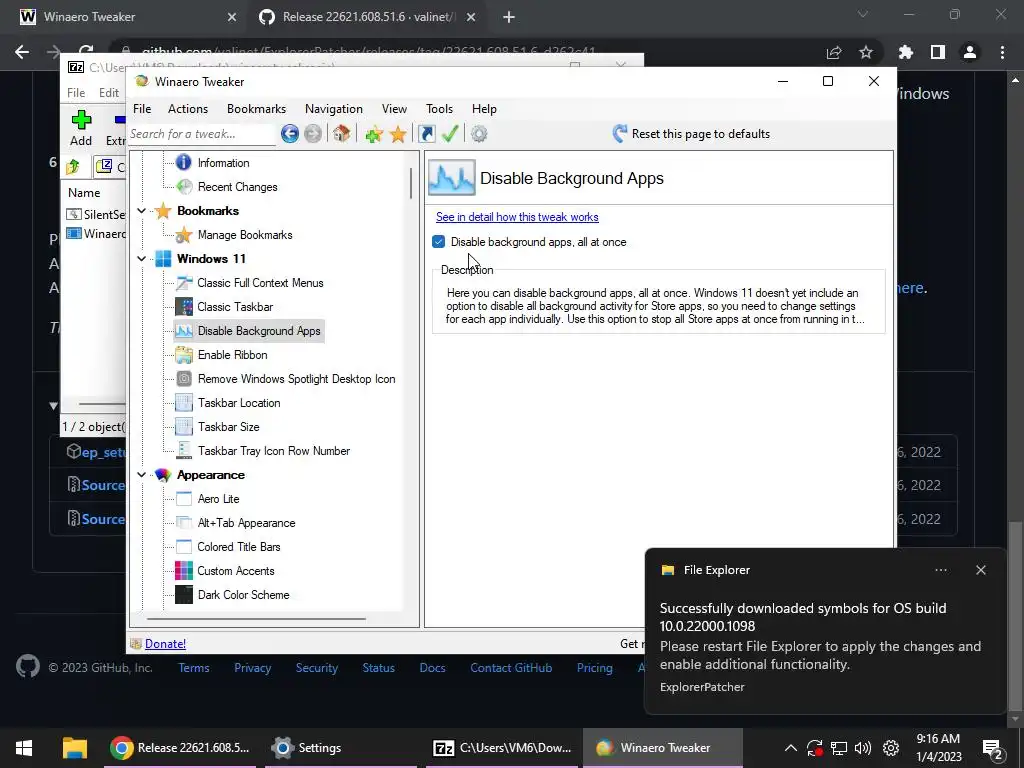Click the Donate! link
This screenshot has width=1024, height=768.
point(165,644)
